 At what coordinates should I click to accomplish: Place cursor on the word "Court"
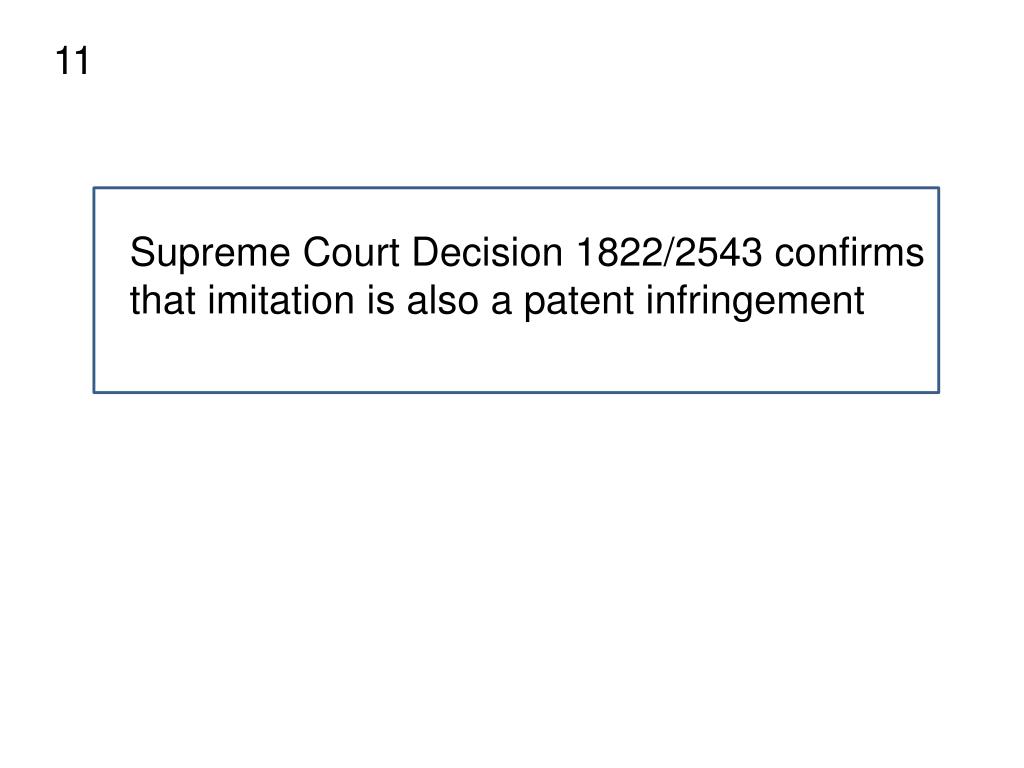(x=351, y=251)
